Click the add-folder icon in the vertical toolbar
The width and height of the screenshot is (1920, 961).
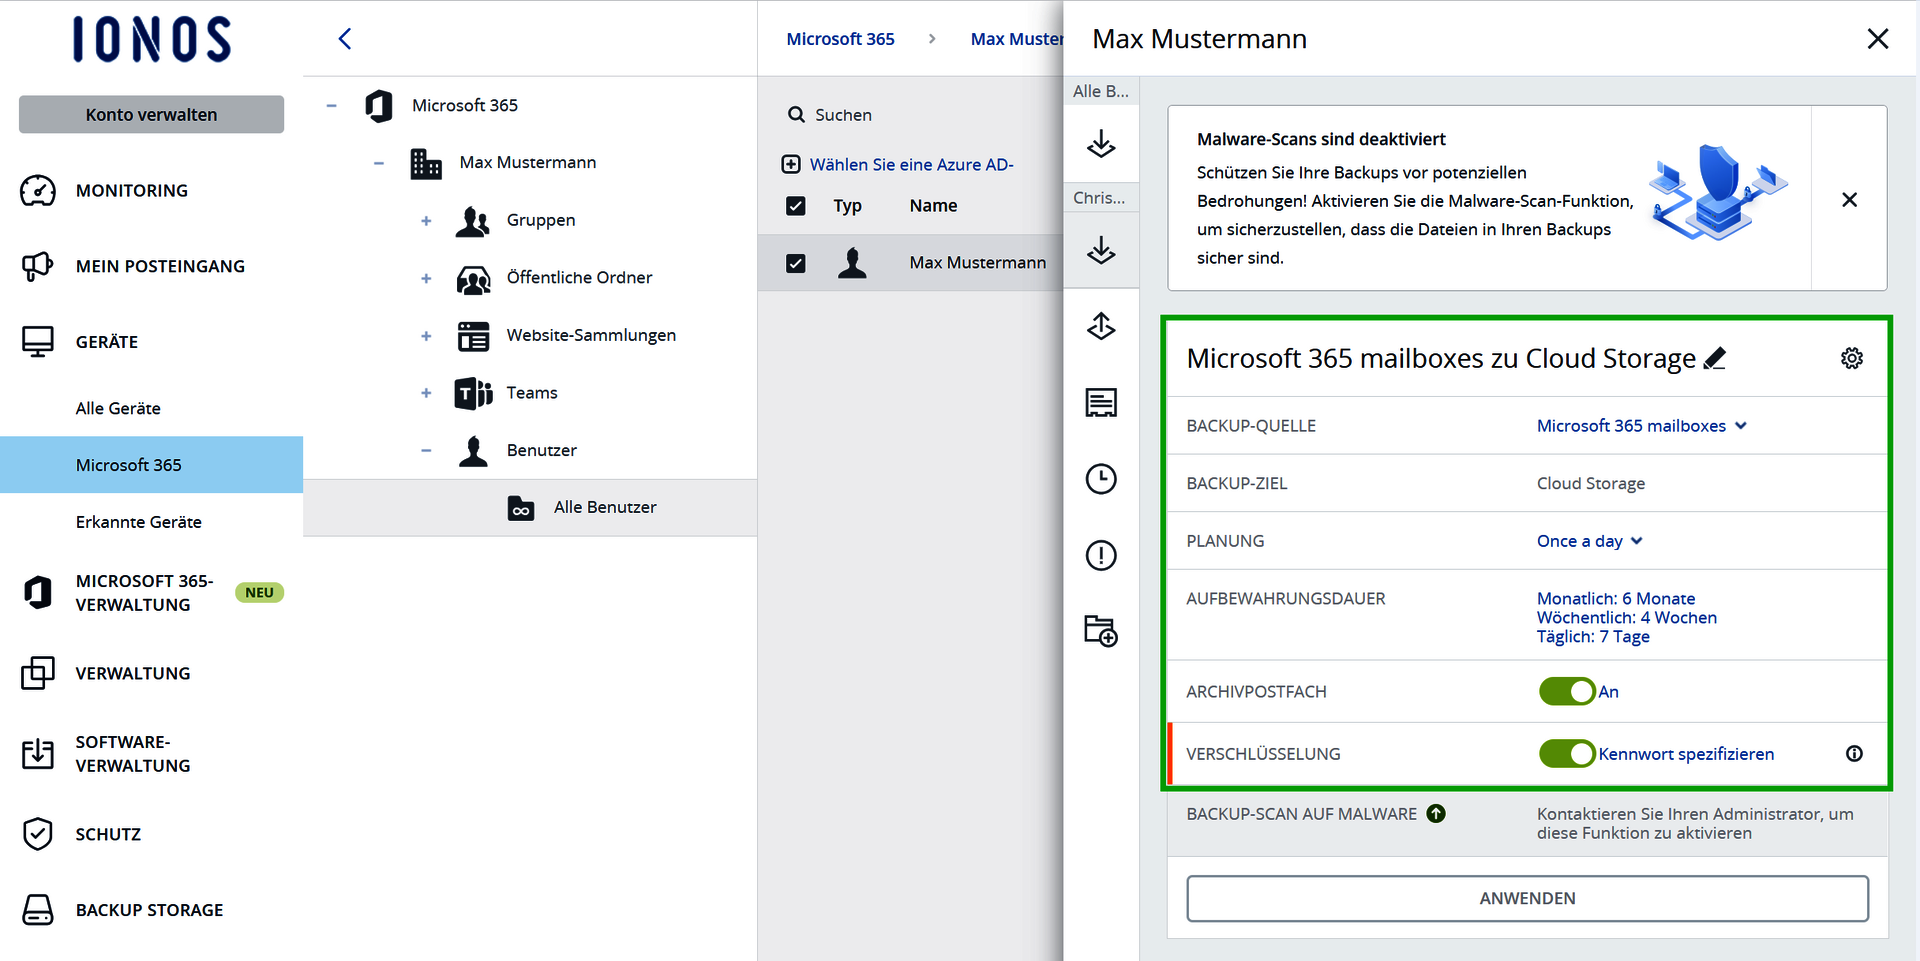click(x=1101, y=631)
